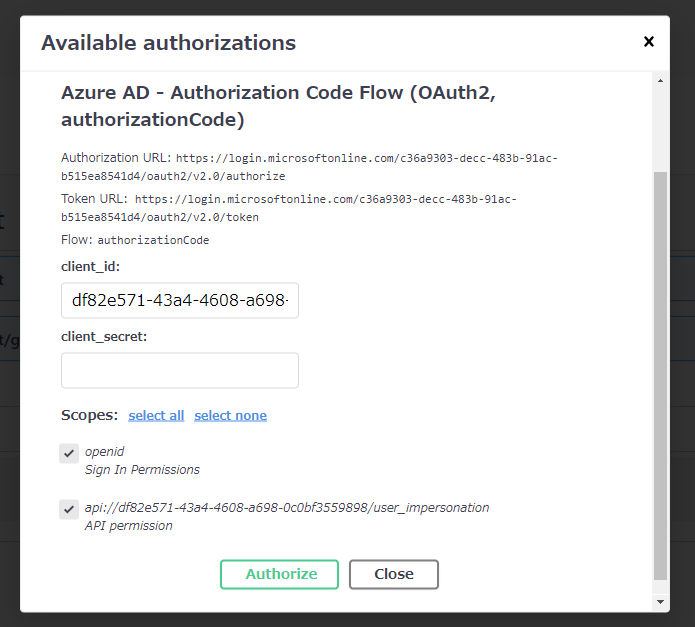Viewport: 695px width, 627px height.
Task: Click the 'client_secret:' label
Action: point(104,337)
